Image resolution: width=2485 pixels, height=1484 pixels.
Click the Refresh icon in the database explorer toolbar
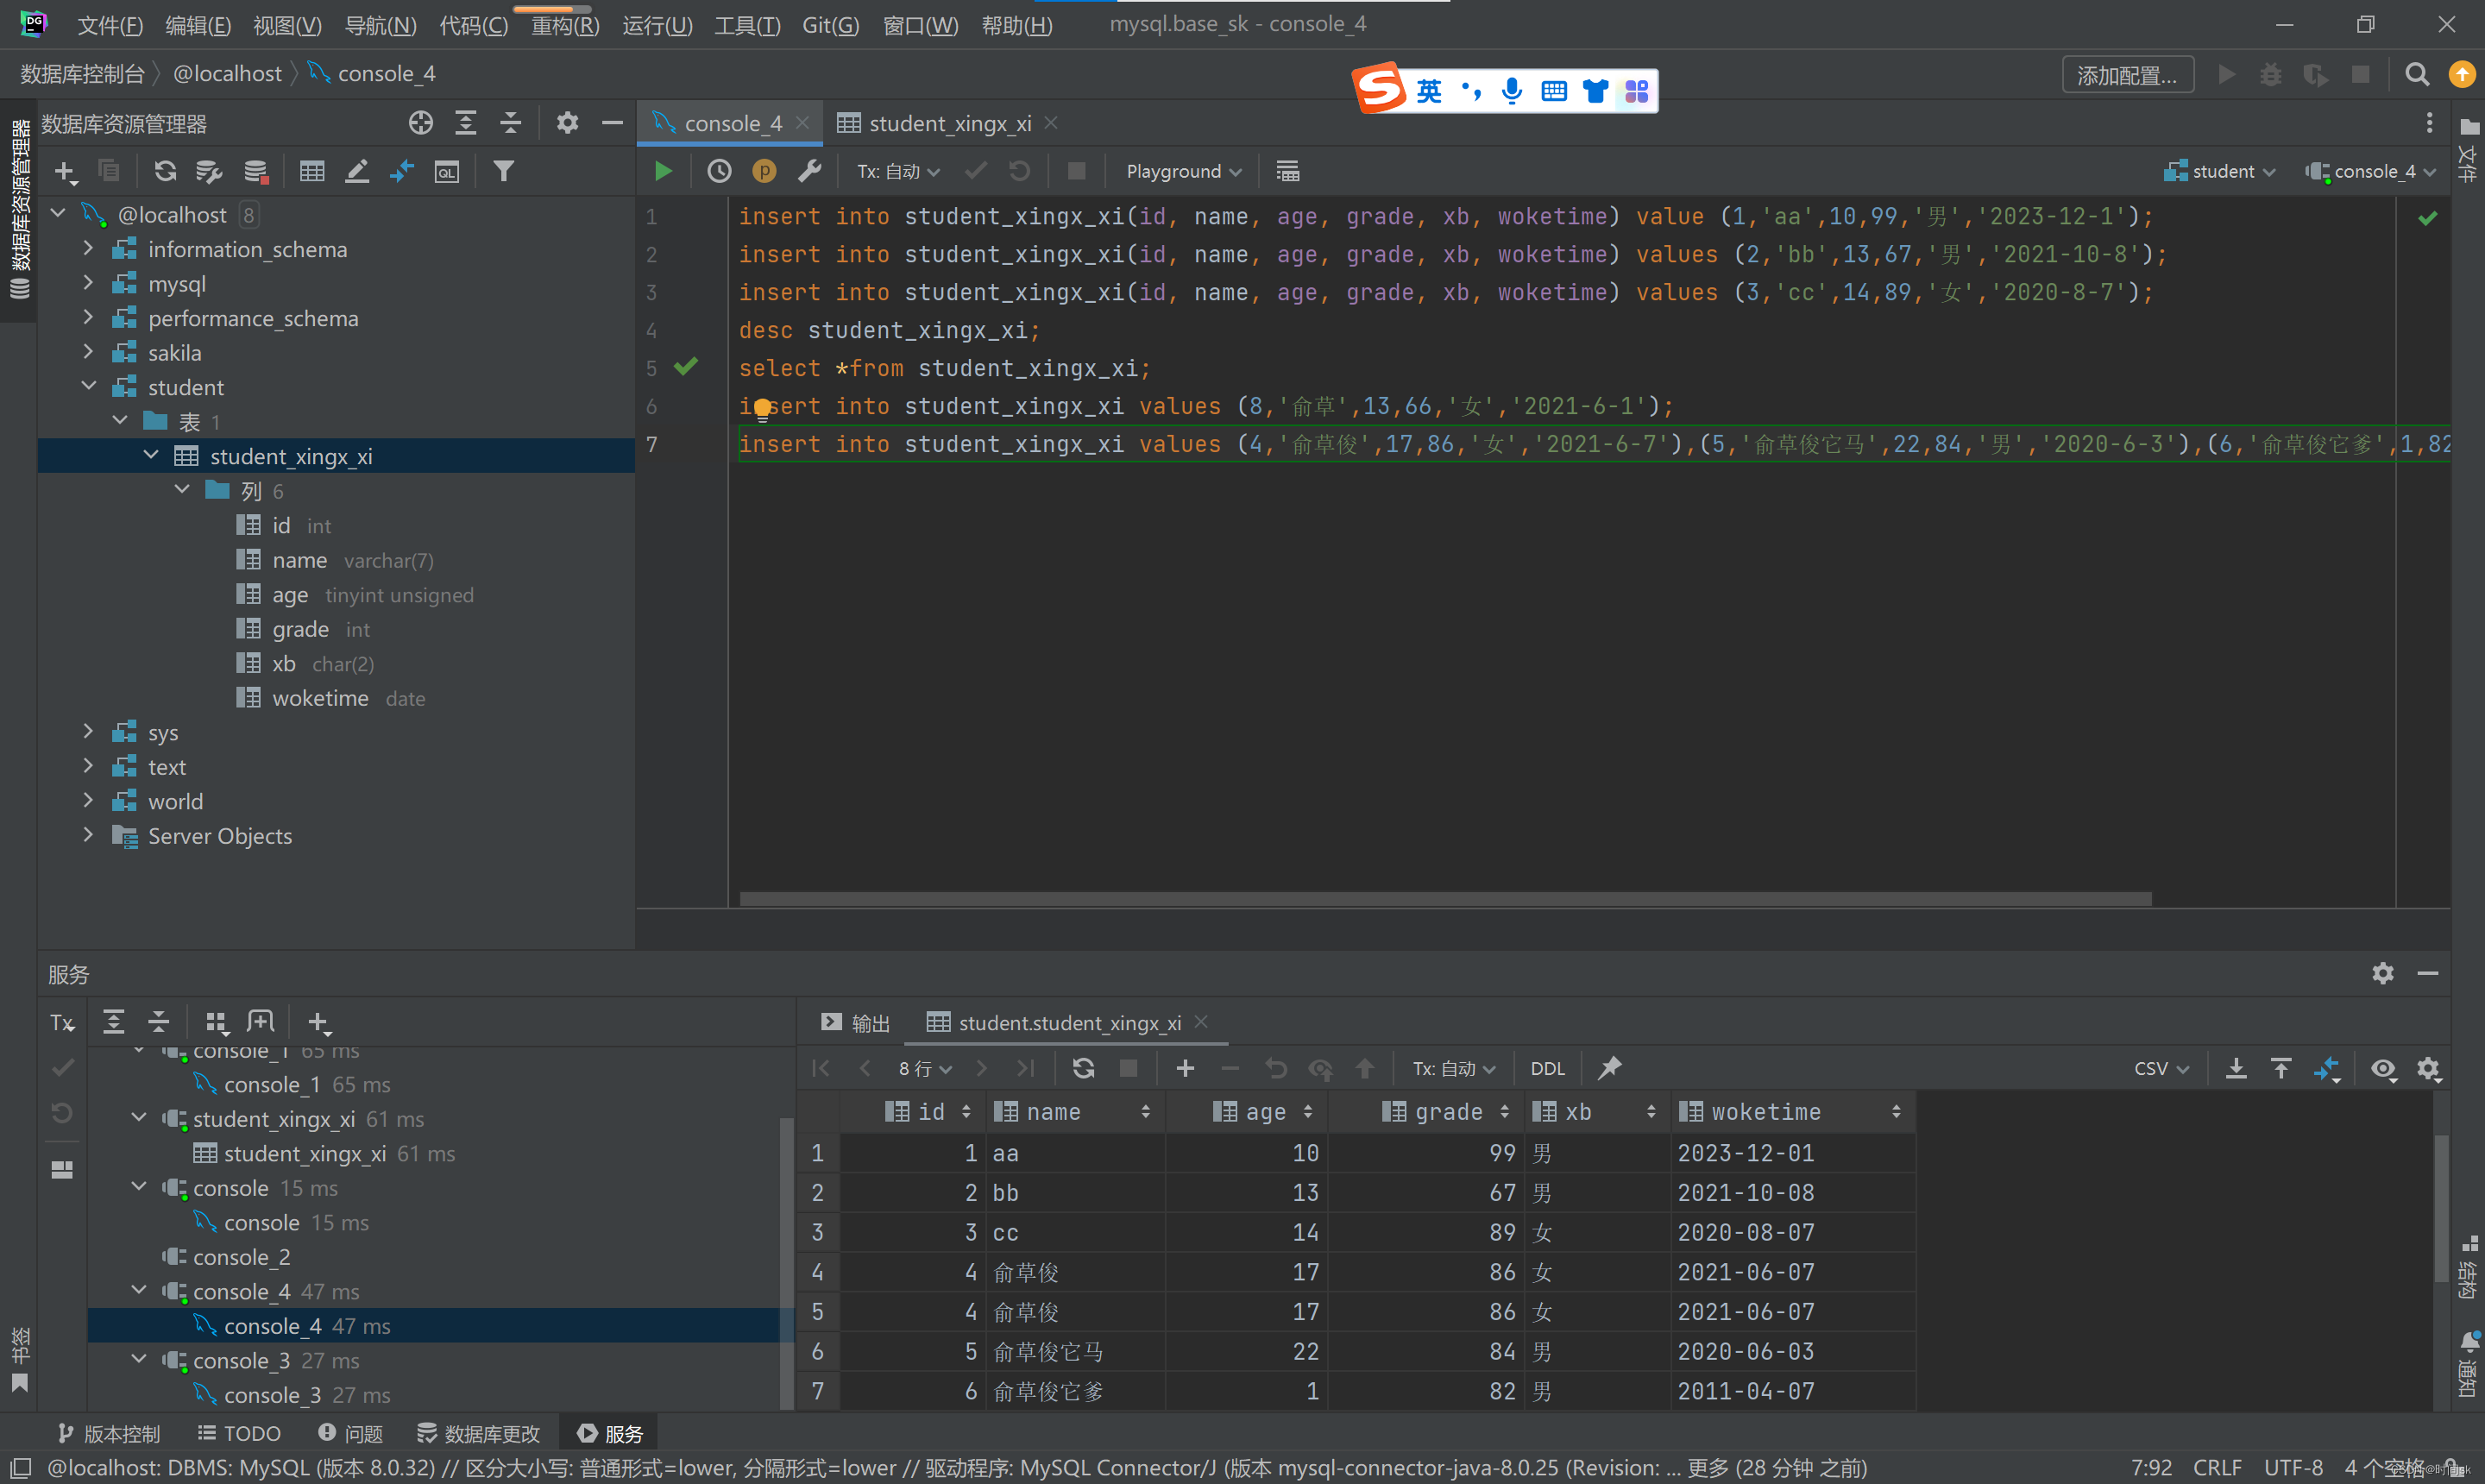pos(165,171)
